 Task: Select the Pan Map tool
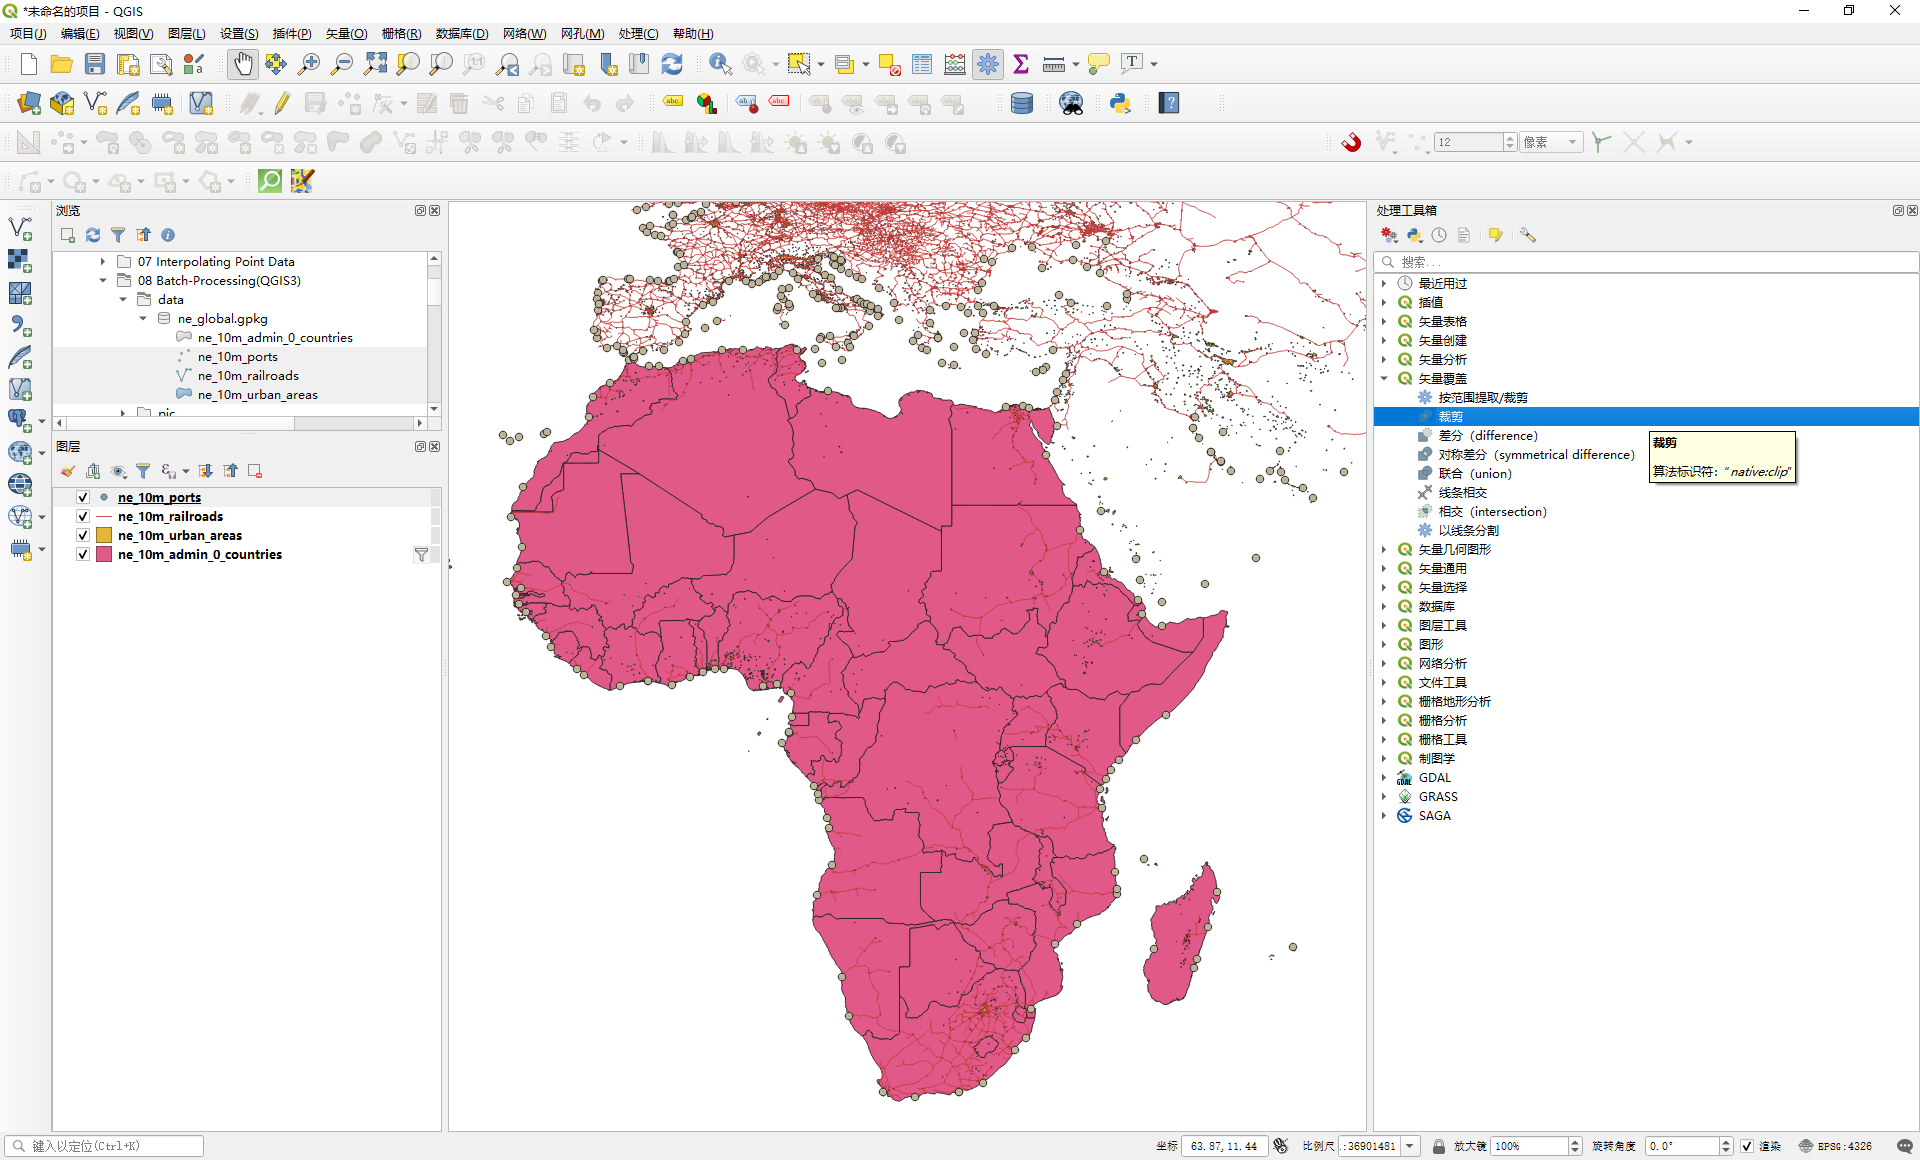(x=242, y=63)
